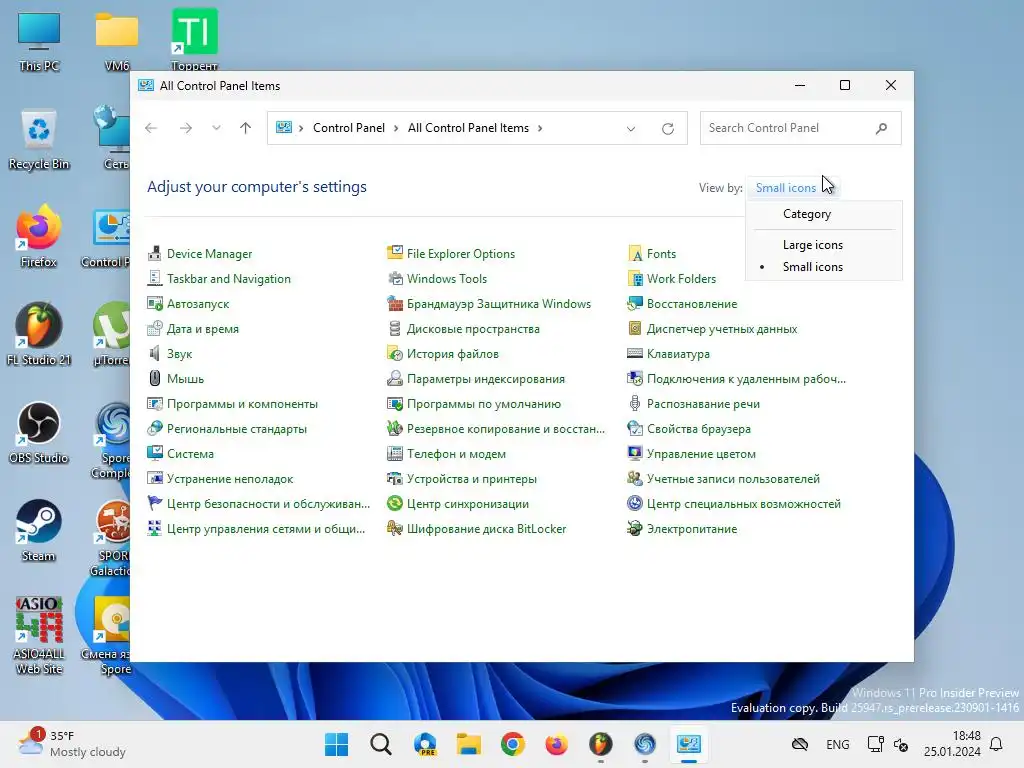The height and width of the screenshot is (768, 1024).
Task: Click the Клавиатура keyboard icon
Action: click(634, 353)
